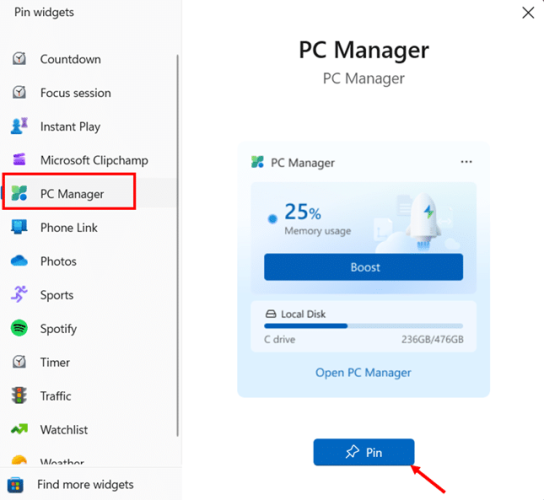Image resolution: width=544 pixels, height=500 pixels.
Task: Choose Phone Link widget entry
Action: pos(89,227)
